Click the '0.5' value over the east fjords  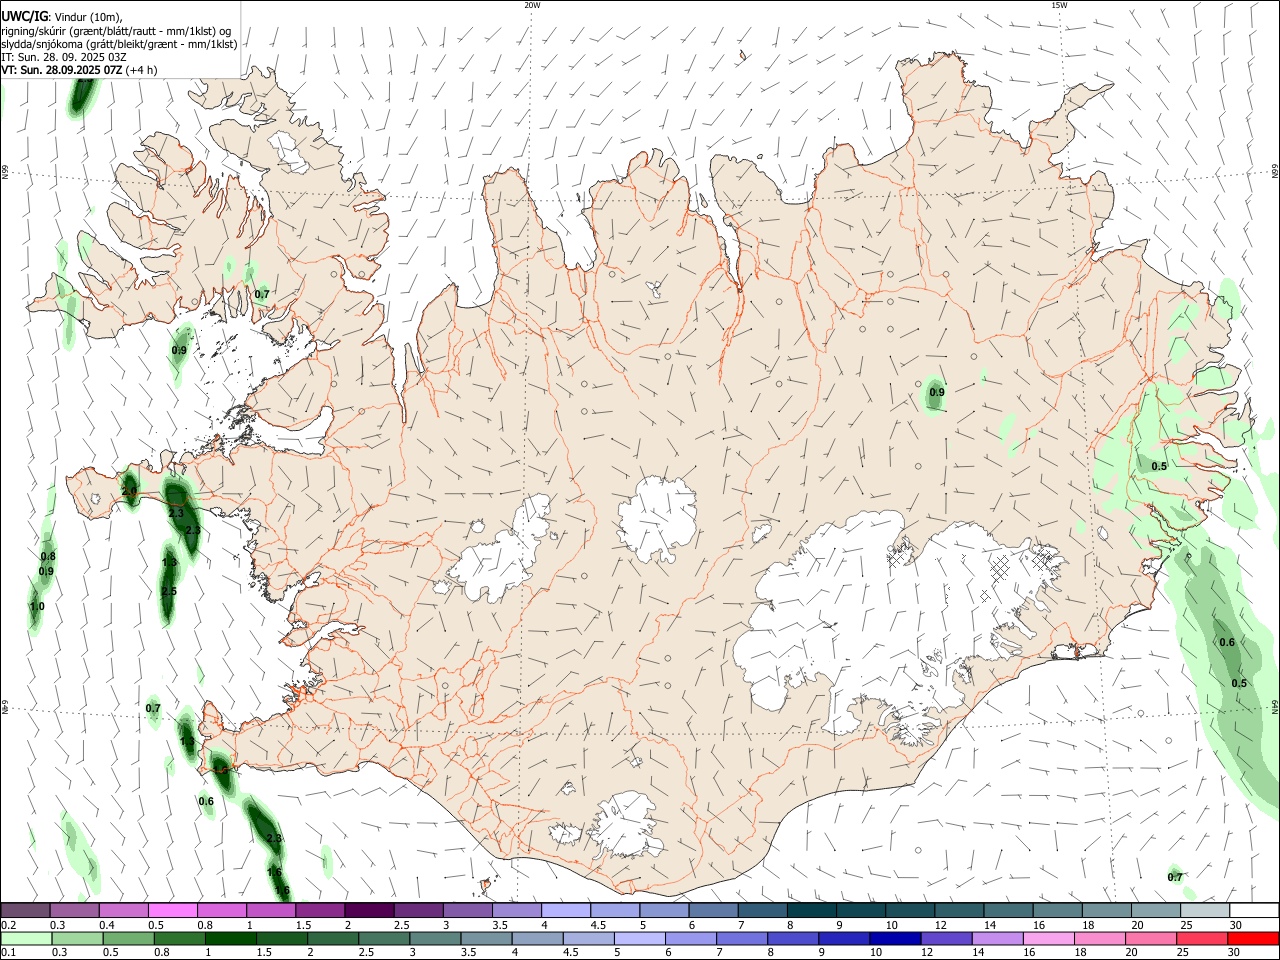1159,466
